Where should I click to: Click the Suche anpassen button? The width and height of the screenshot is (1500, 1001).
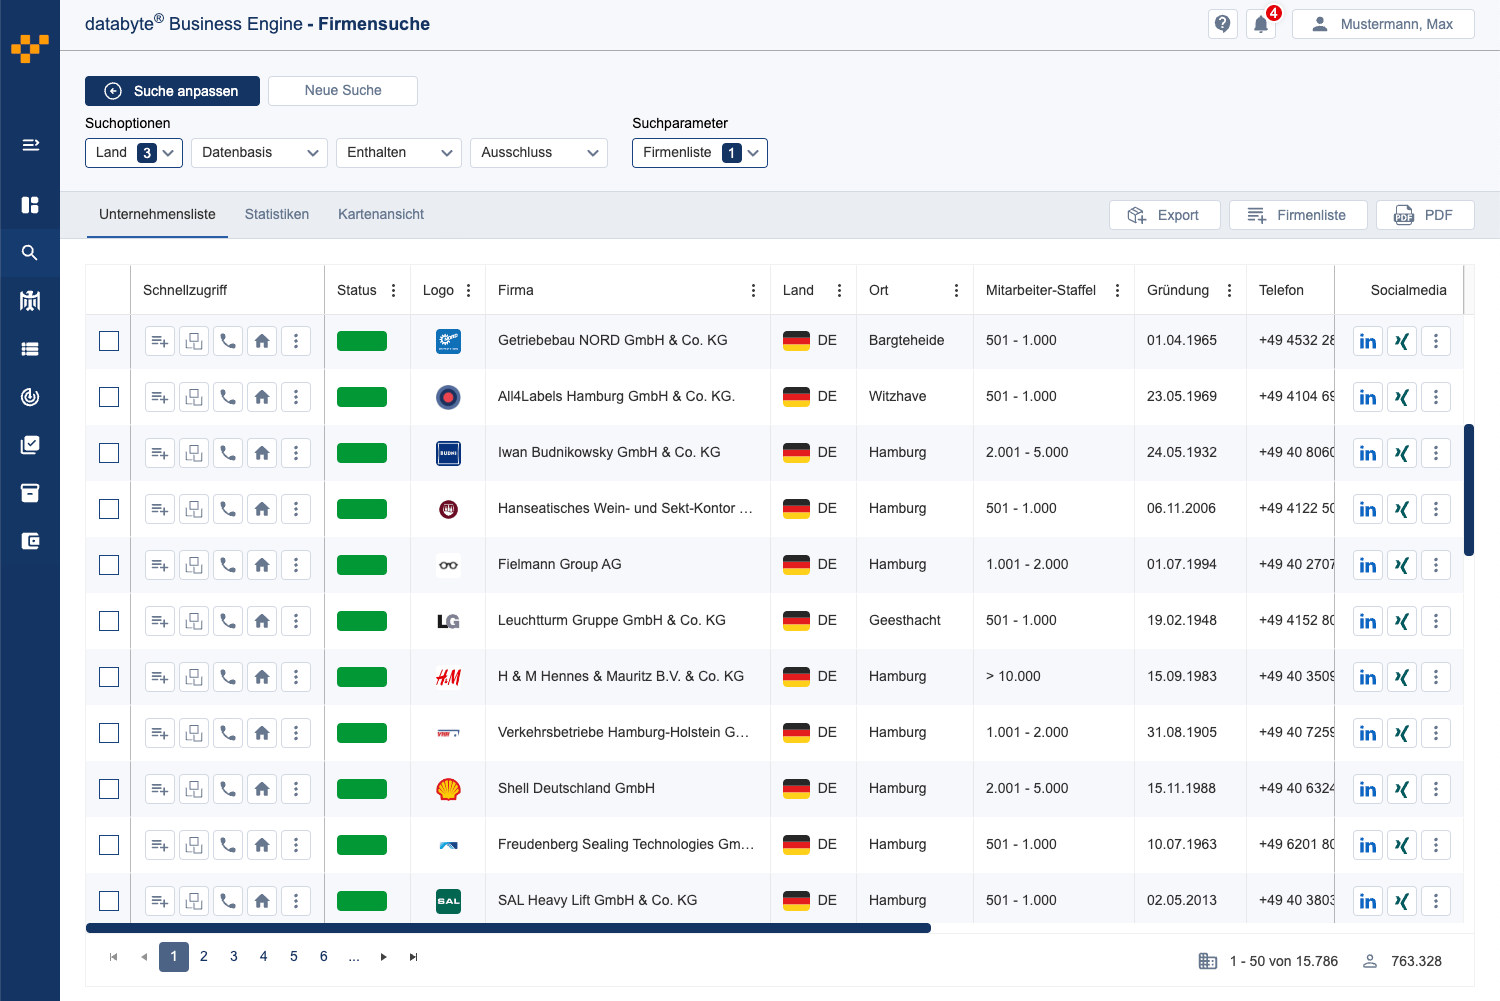(172, 90)
